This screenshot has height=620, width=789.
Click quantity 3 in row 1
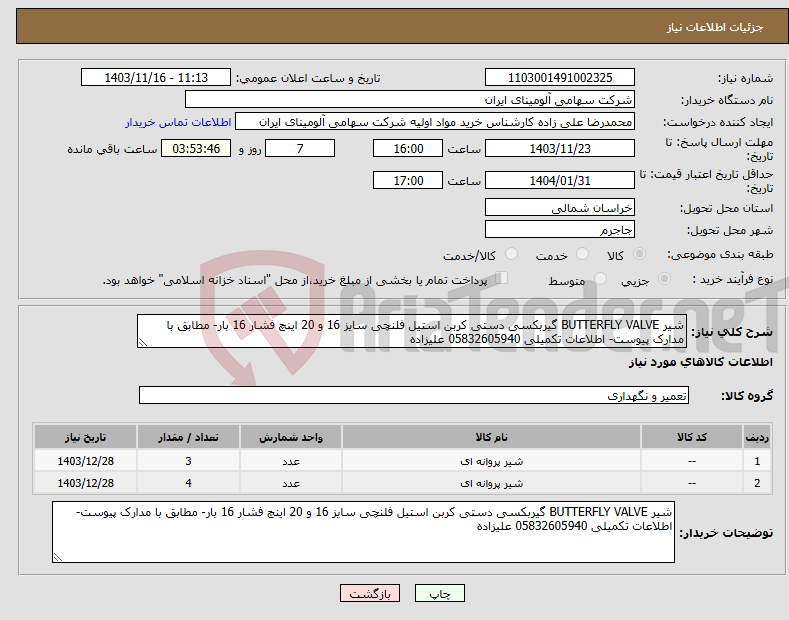click(188, 461)
